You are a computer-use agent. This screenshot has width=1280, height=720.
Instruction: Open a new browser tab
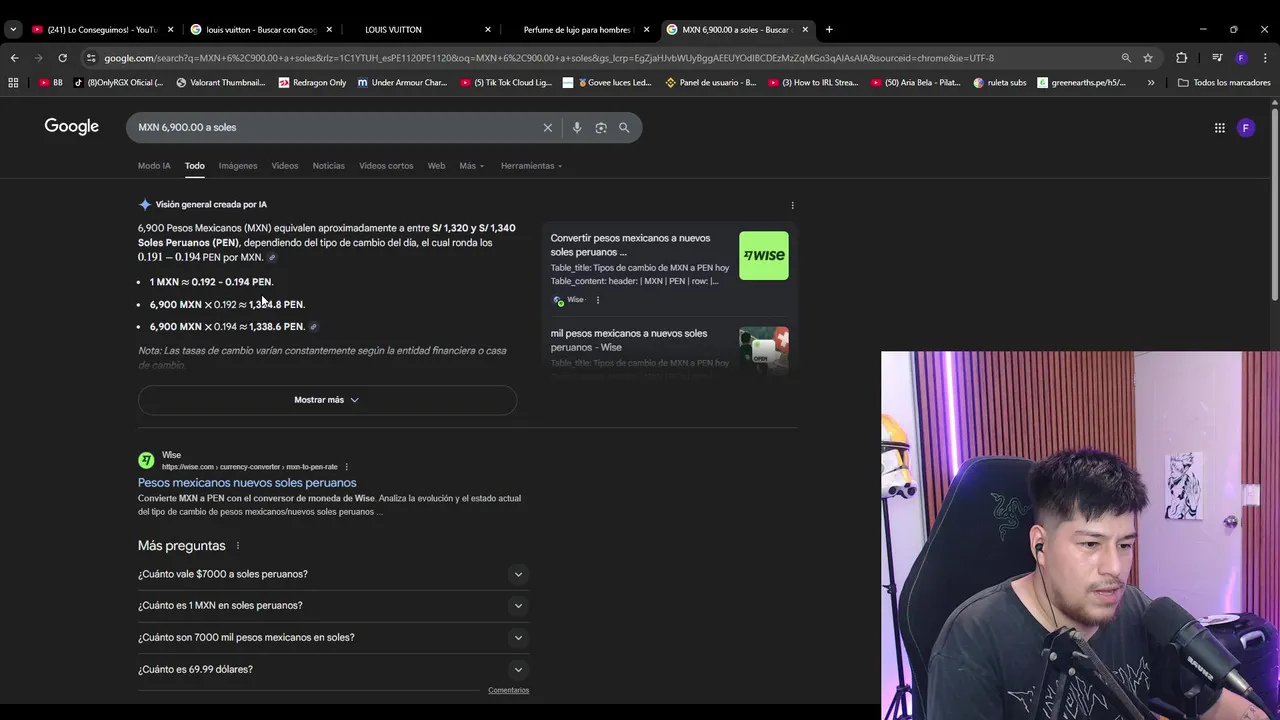pos(829,30)
